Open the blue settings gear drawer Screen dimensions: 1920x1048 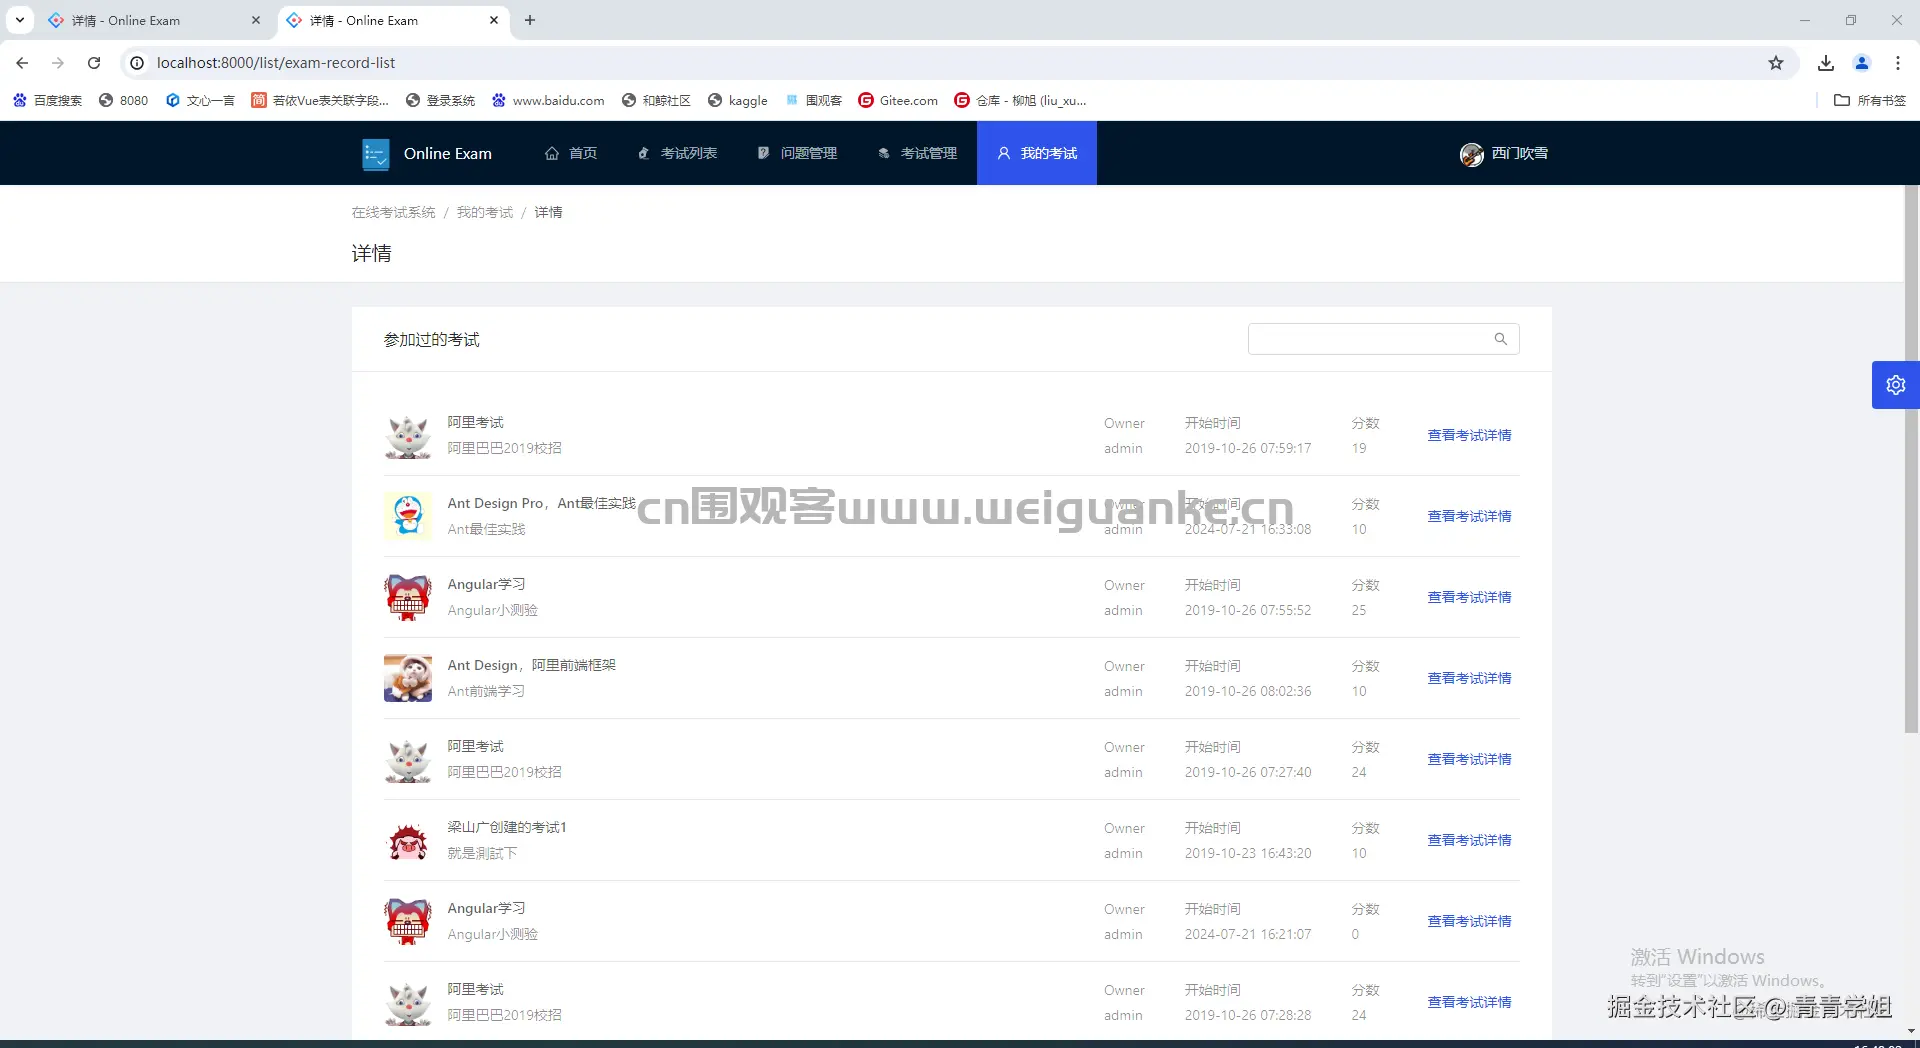1896,385
